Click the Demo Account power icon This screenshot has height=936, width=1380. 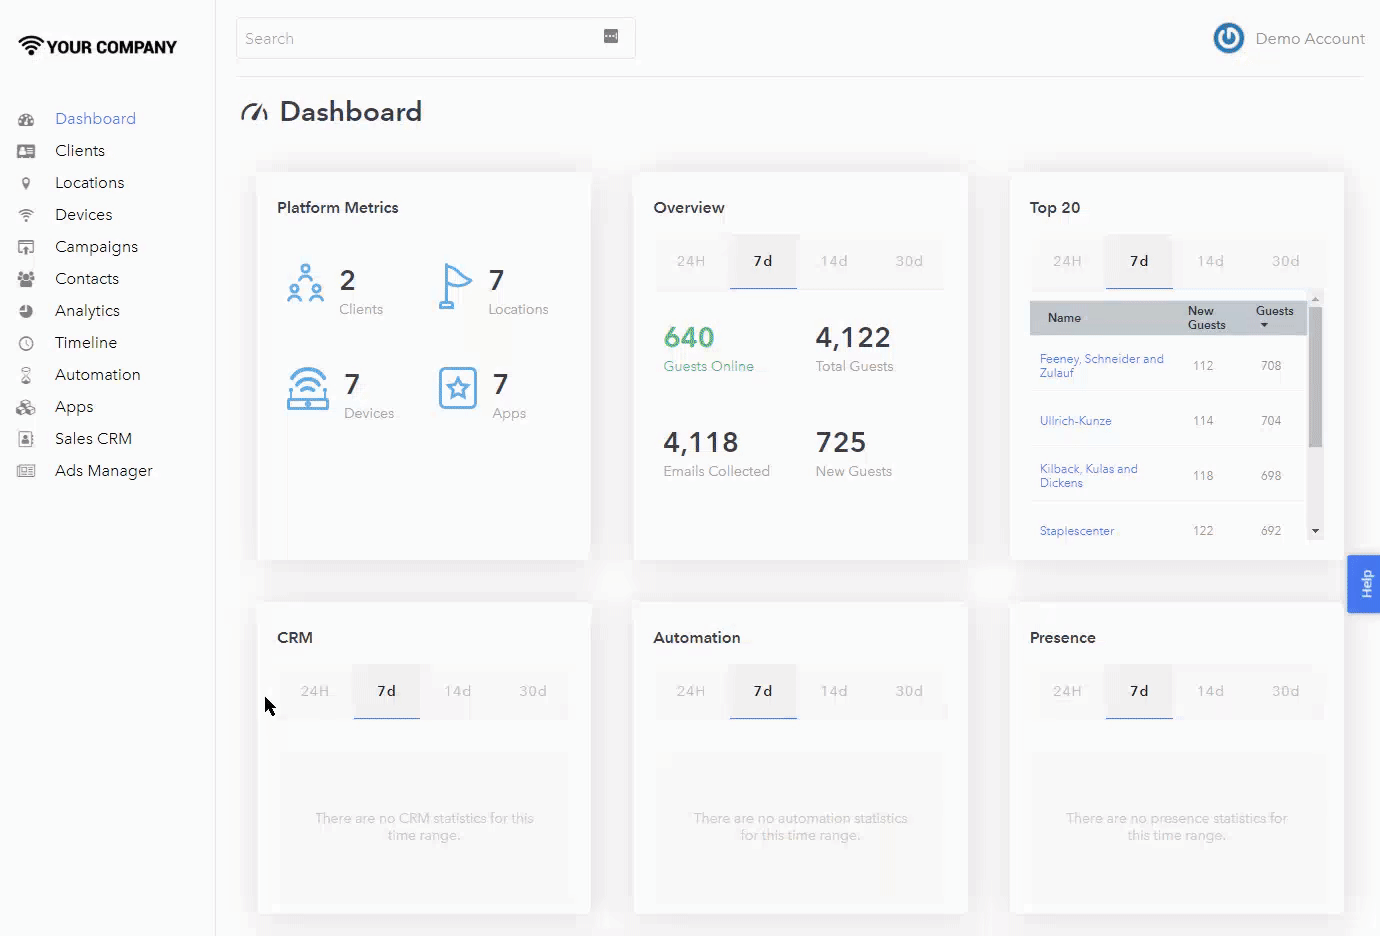pyautogui.click(x=1228, y=38)
